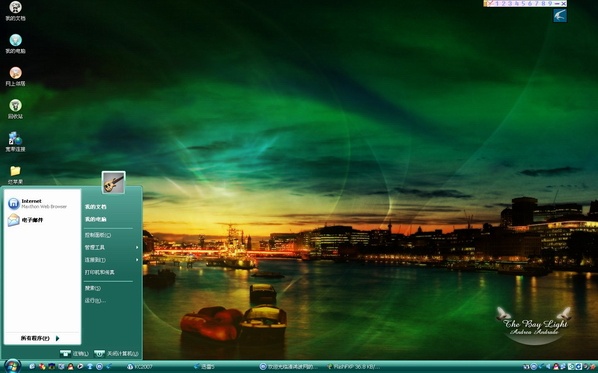Viewport: 598px width, 373px height.
Task: Click the bird icon in the top-right widget
Action: point(560,16)
